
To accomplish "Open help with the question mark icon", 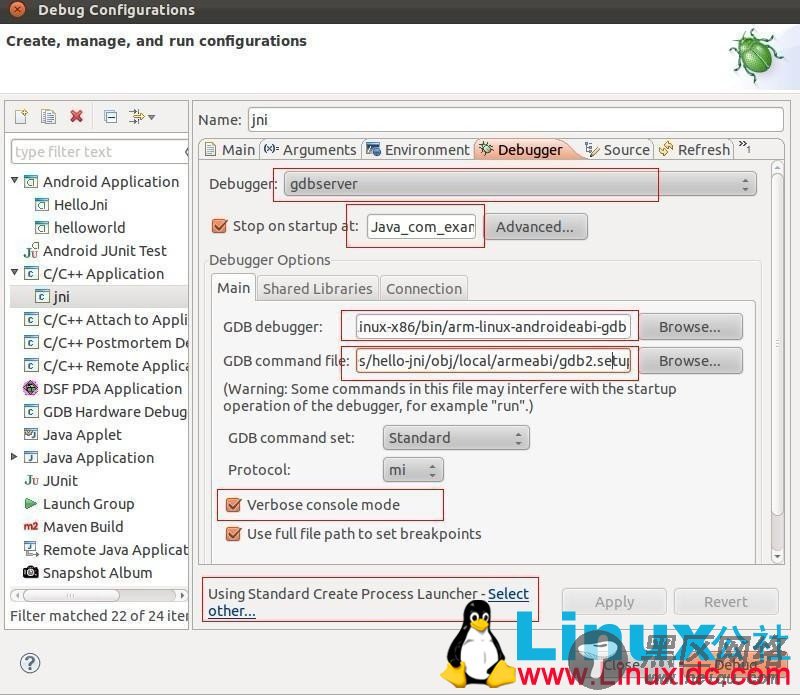I will pyautogui.click(x=30, y=663).
